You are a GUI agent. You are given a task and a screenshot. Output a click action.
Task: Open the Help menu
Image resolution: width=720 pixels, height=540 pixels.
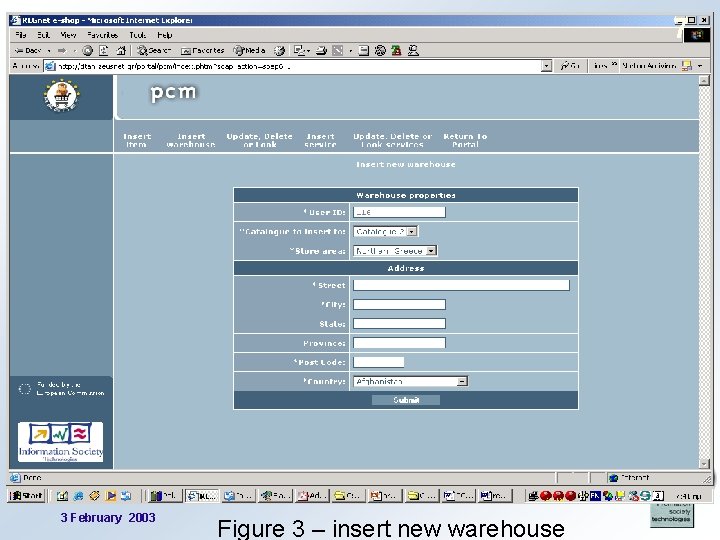pyautogui.click(x=164, y=35)
